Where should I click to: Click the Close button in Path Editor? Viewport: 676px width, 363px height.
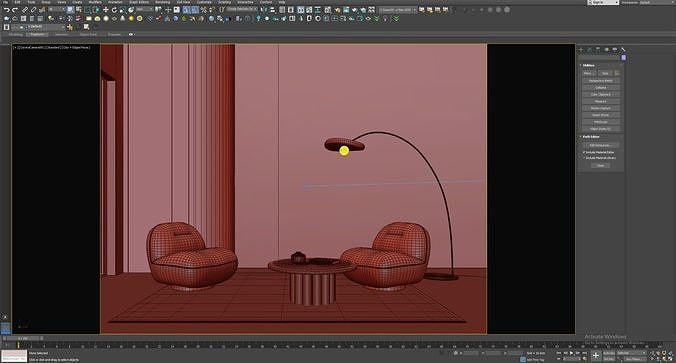[x=600, y=165]
